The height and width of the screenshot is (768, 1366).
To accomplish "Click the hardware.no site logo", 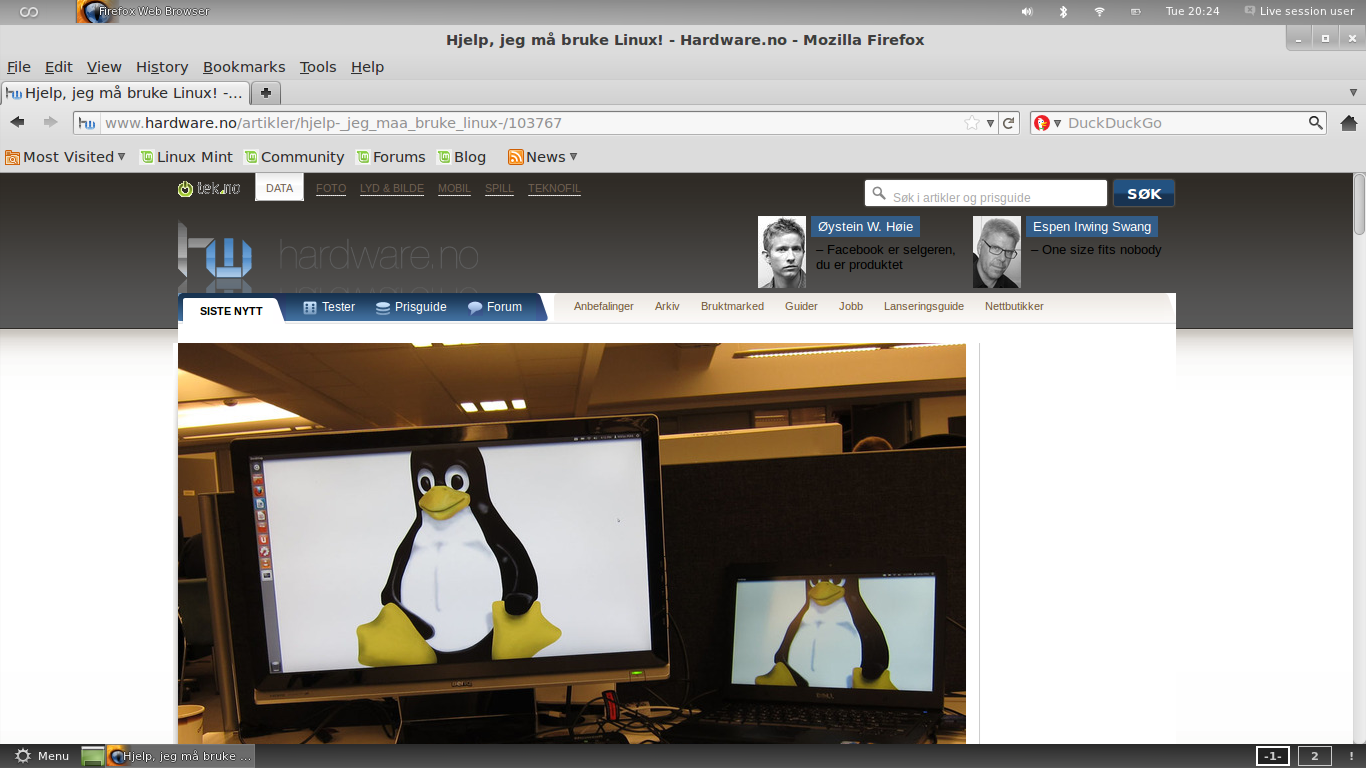I will [328, 257].
